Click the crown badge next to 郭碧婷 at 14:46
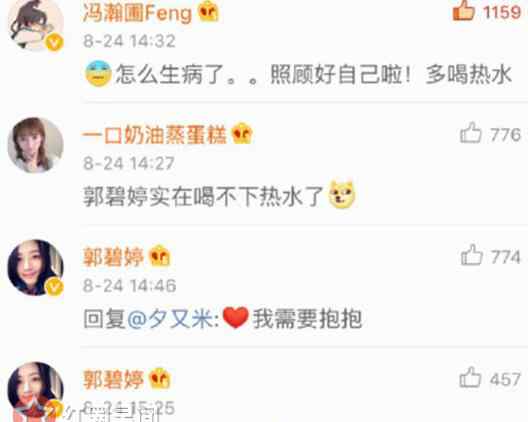 (x=160, y=256)
